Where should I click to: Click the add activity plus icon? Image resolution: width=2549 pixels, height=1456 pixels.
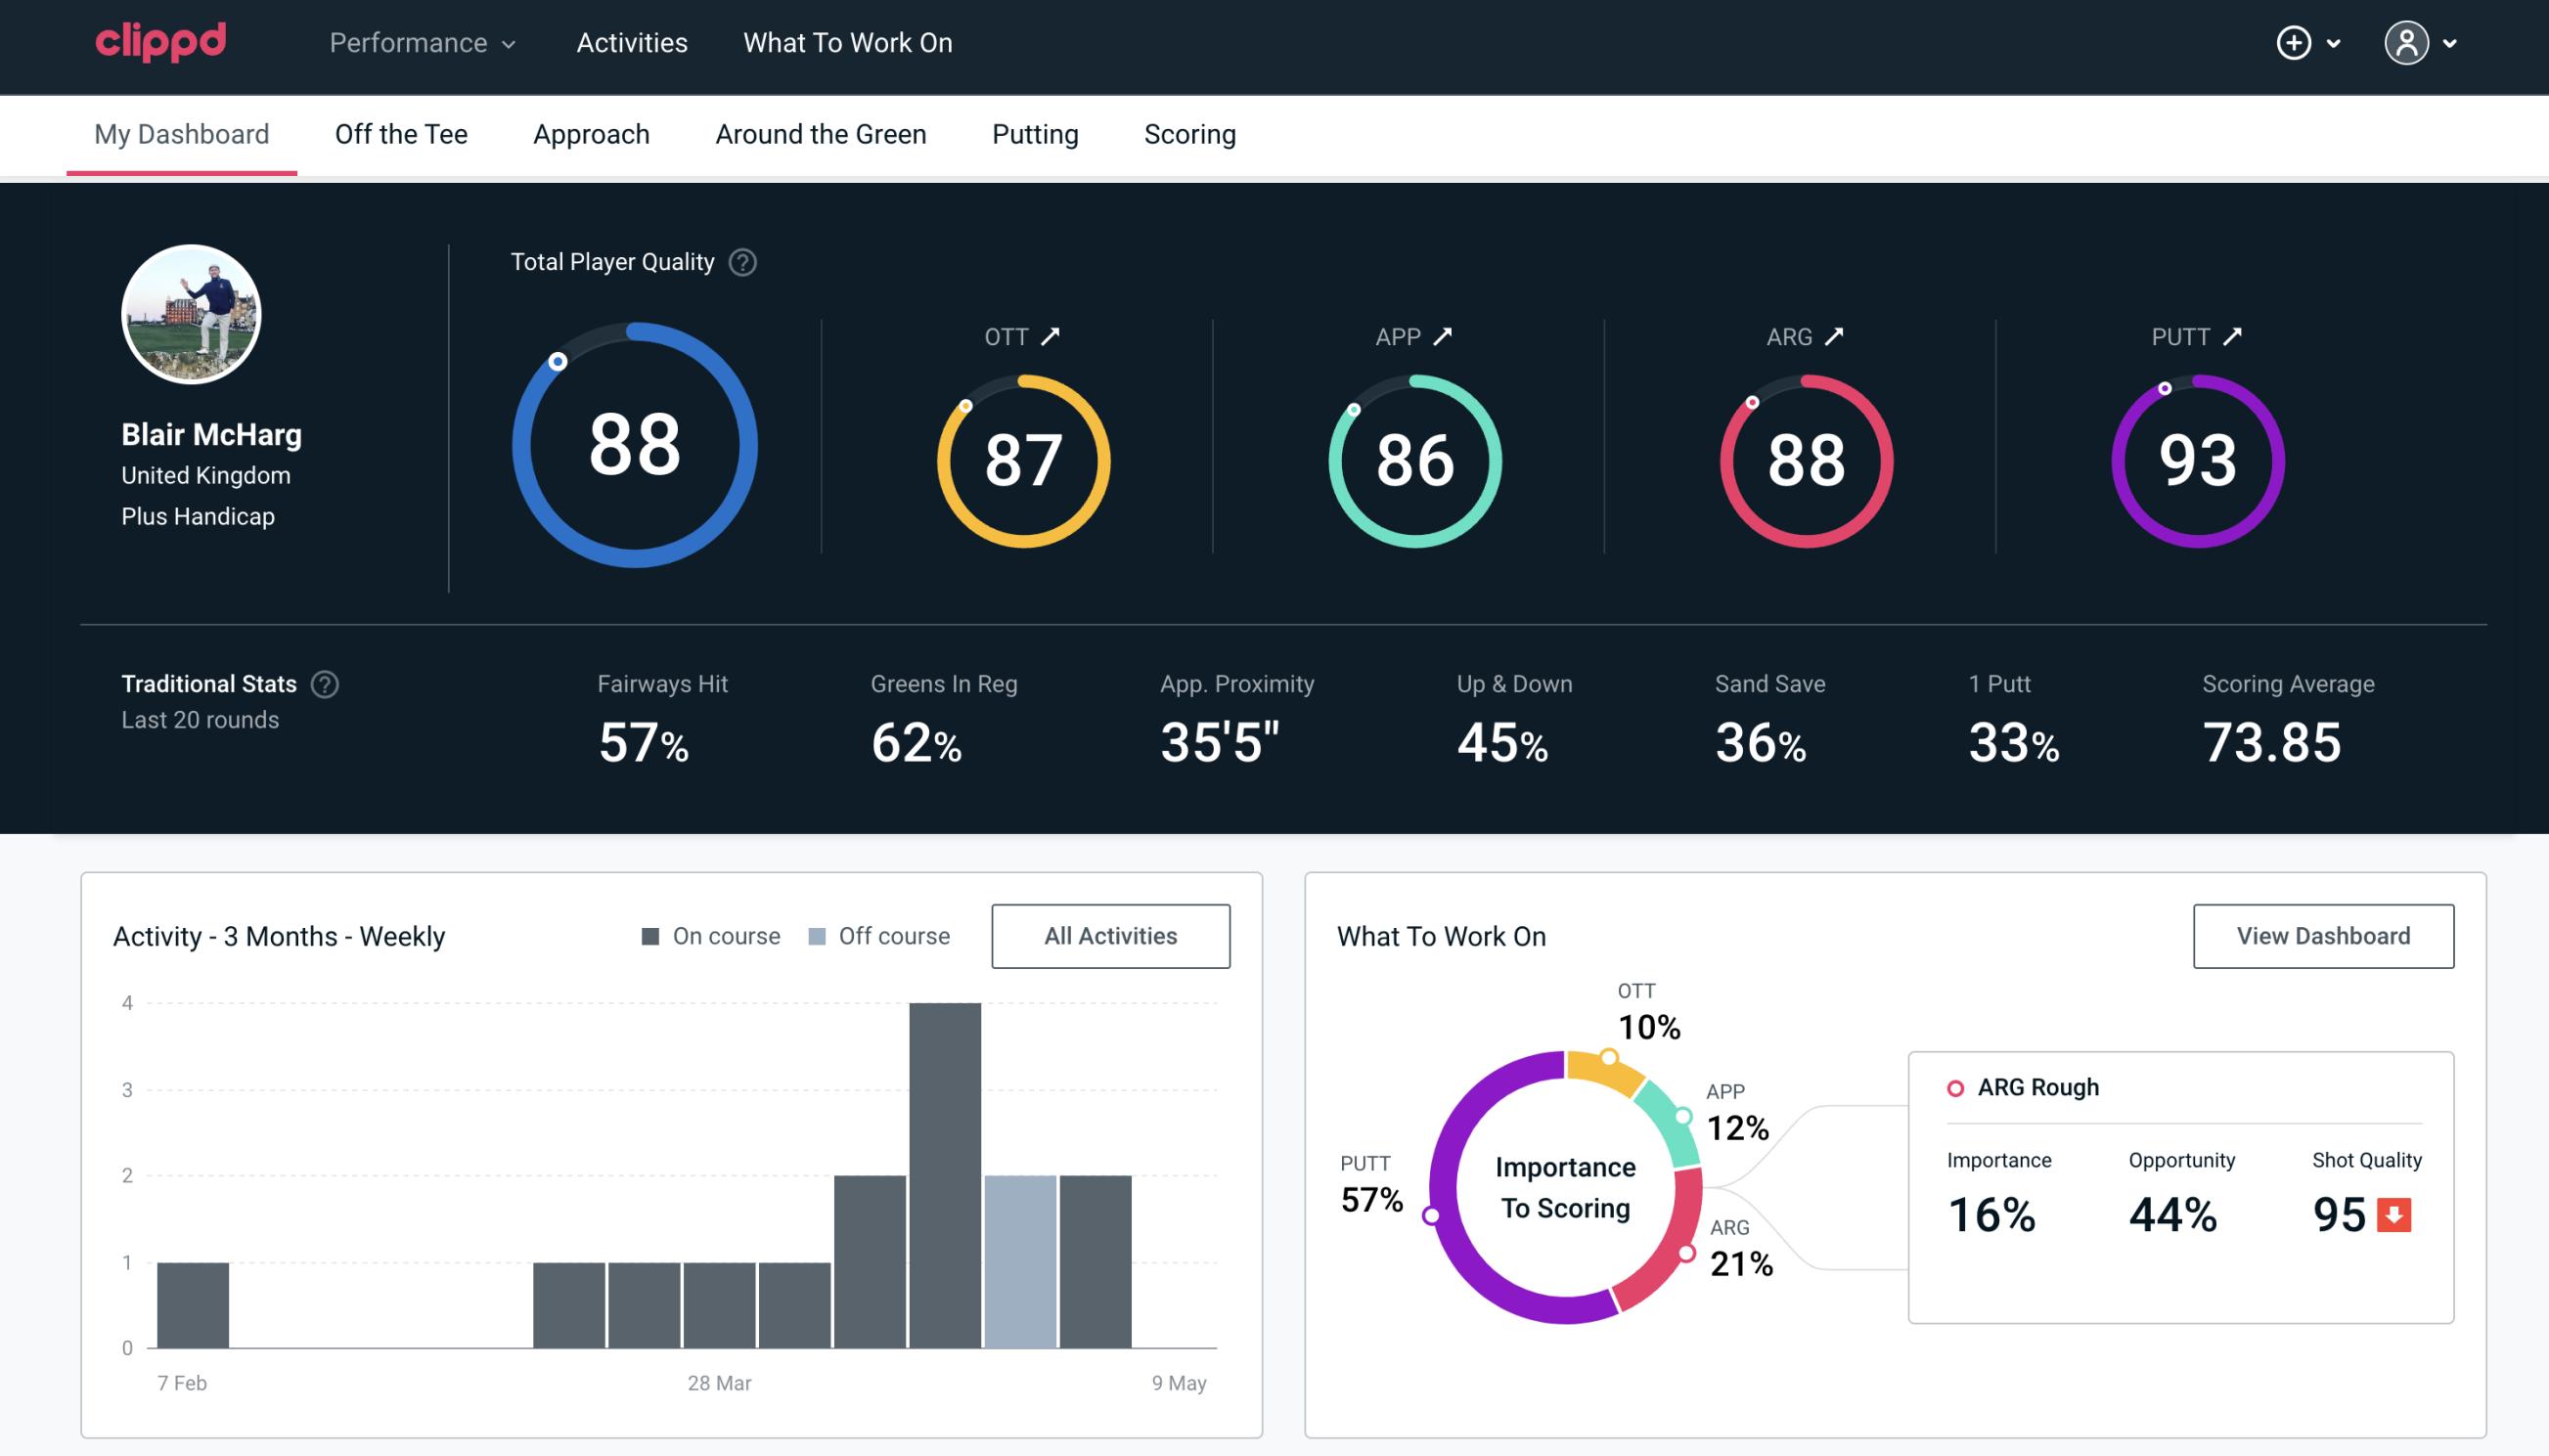2297,44
